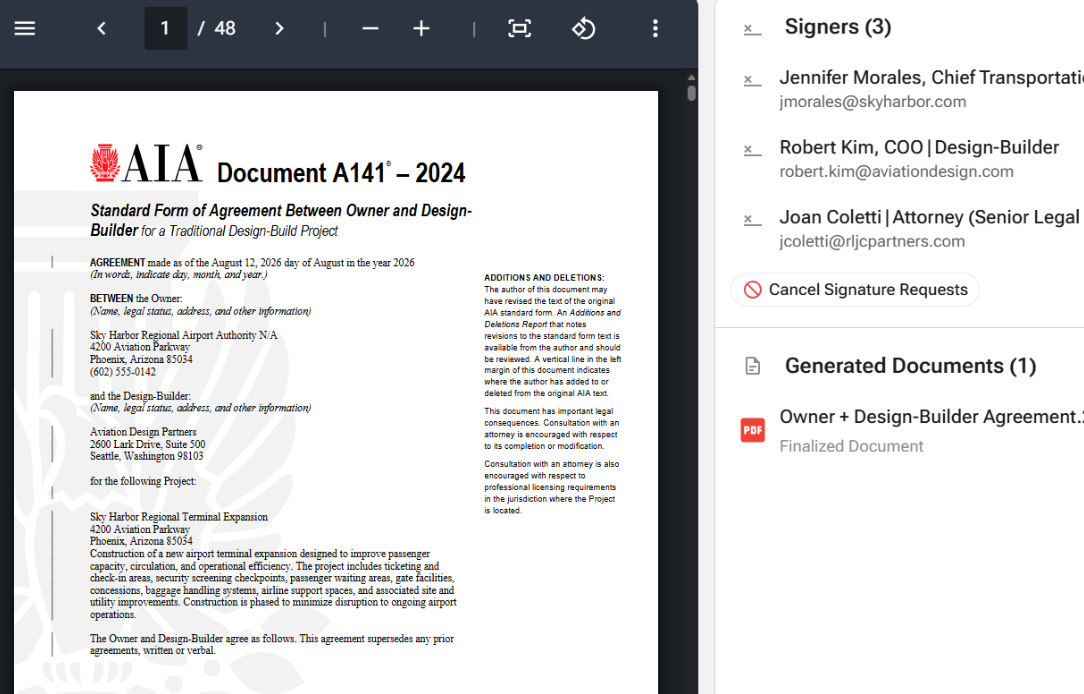Zoom out with the minus icon
This screenshot has width=1084, height=694.
click(x=371, y=28)
